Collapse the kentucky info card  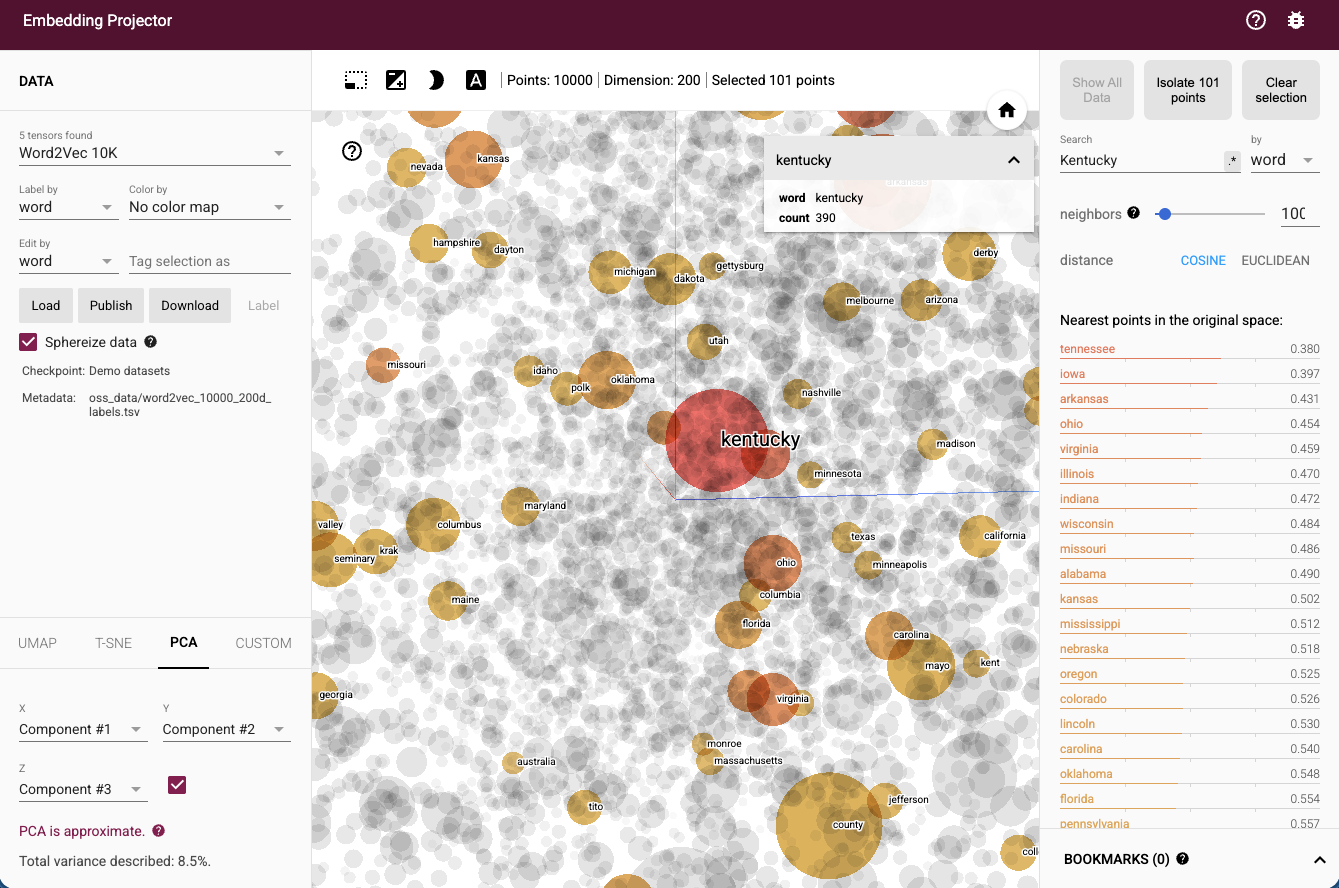coord(1013,160)
